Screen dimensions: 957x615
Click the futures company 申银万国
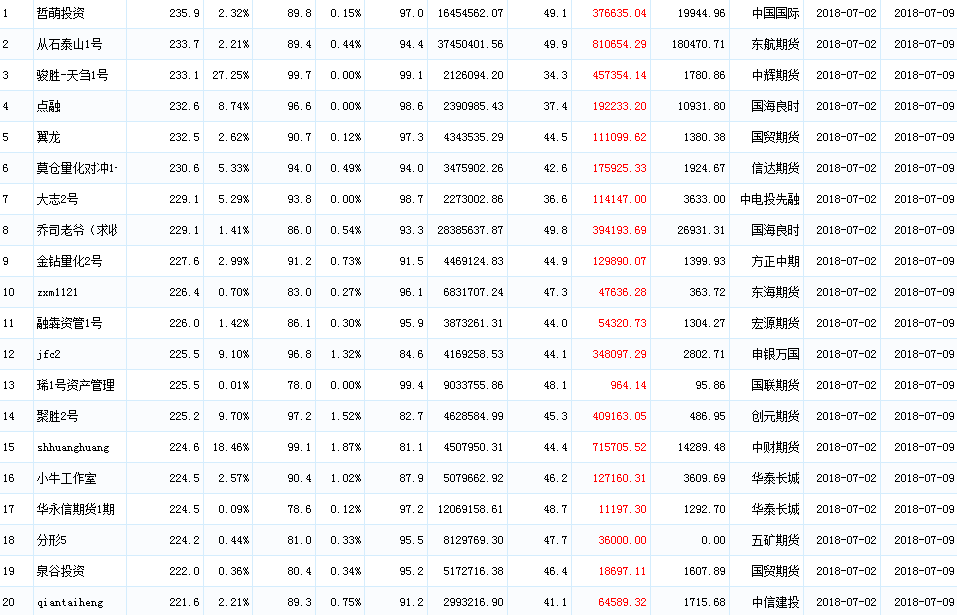[x=775, y=354]
